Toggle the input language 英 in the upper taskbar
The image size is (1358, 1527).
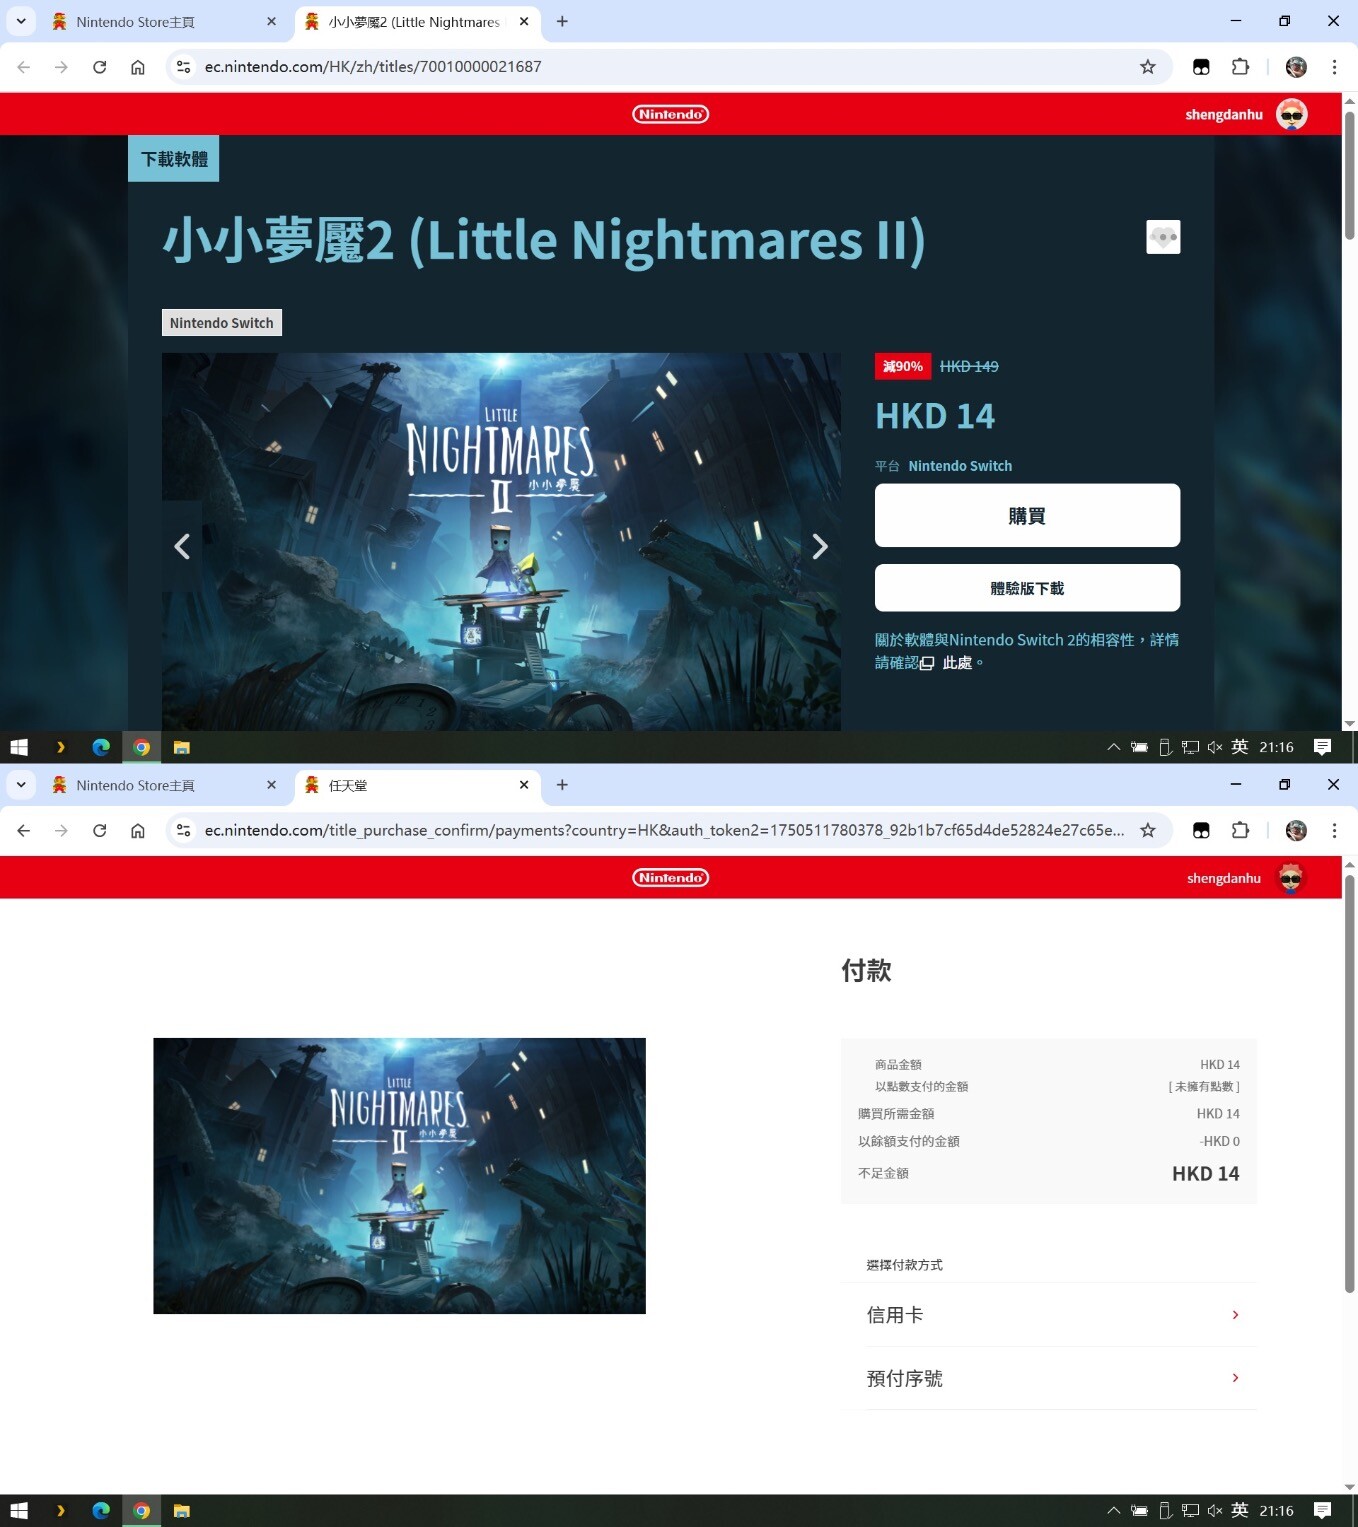(1240, 747)
